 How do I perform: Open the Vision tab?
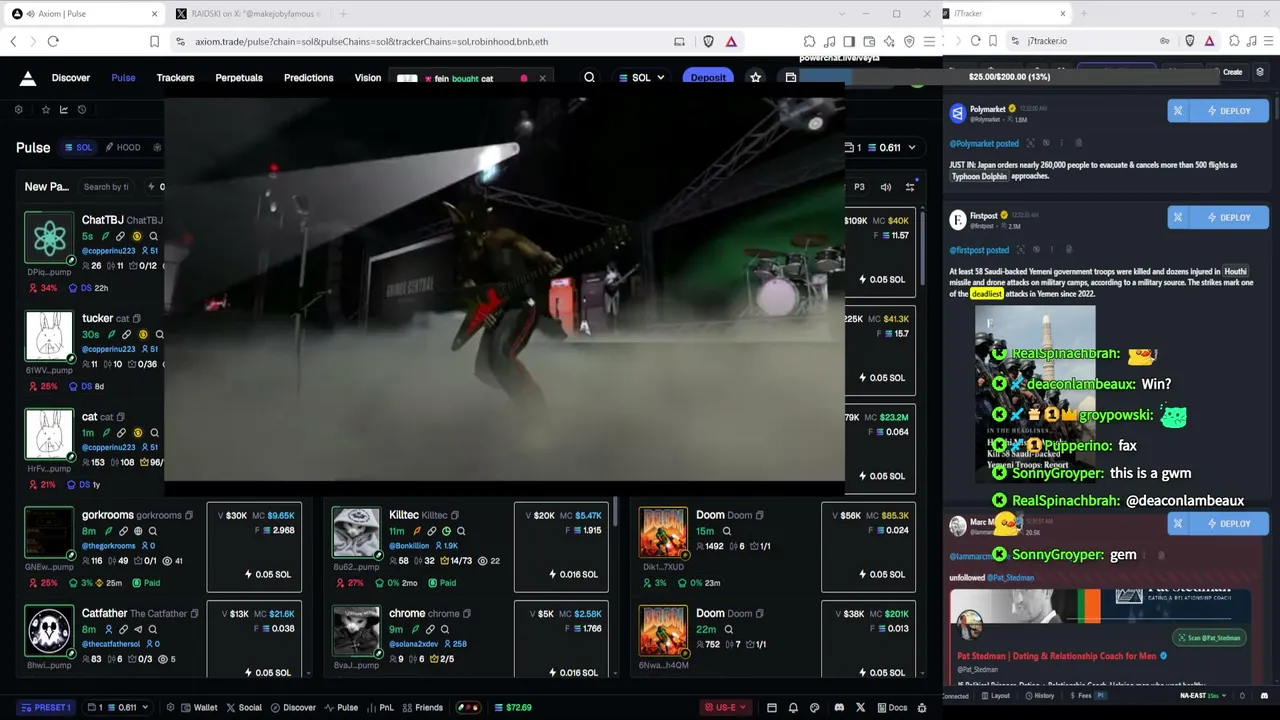[368, 78]
